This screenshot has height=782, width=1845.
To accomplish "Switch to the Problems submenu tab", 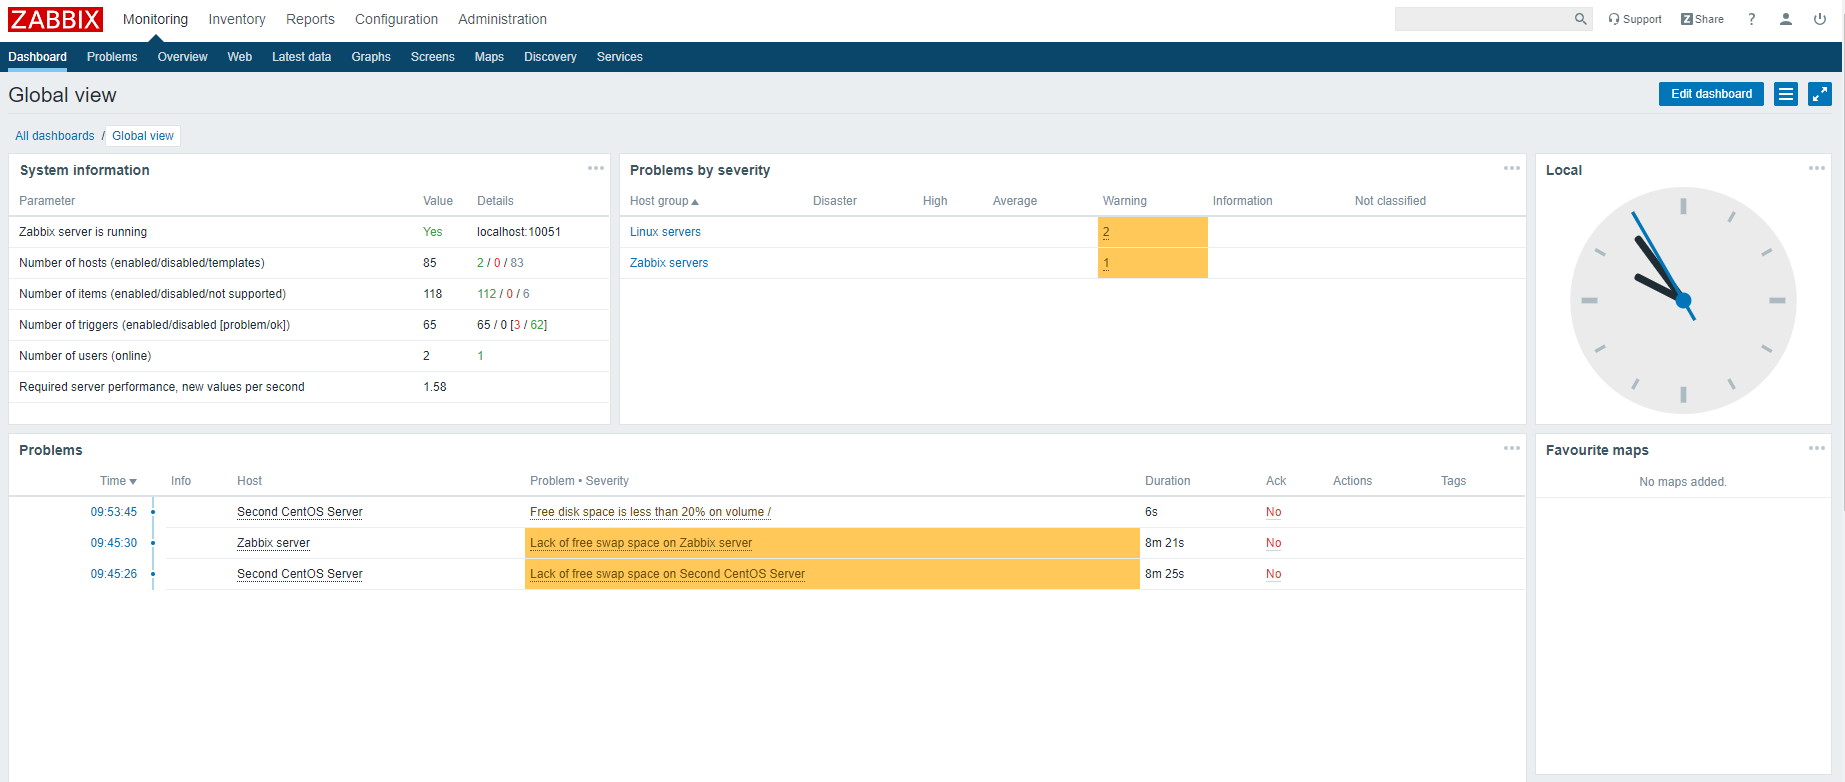I will click(112, 57).
